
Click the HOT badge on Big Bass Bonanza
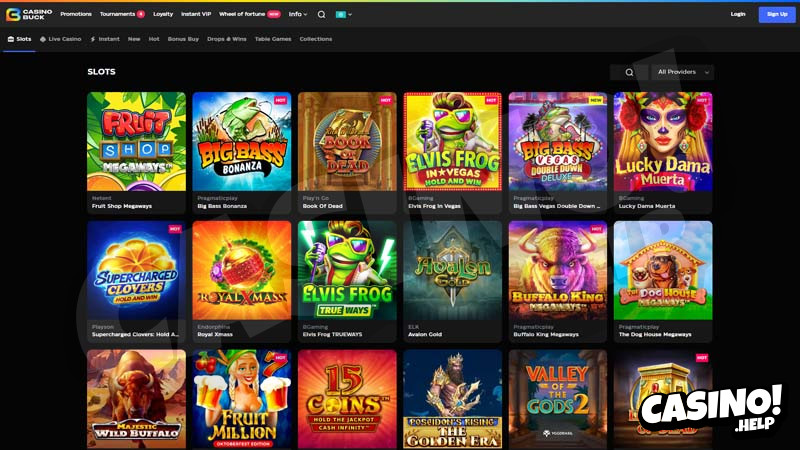tap(281, 101)
